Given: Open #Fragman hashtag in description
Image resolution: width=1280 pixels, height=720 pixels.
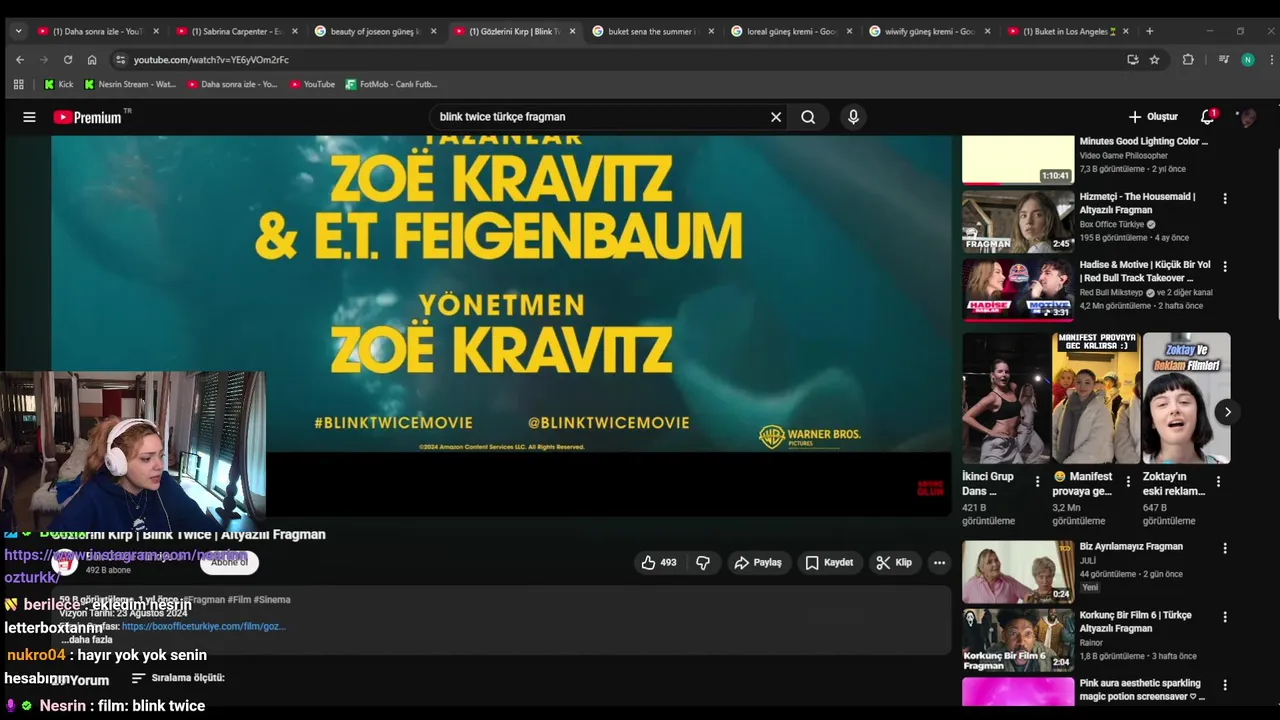Looking at the screenshot, I should pyautogui.click(x=204, y=600).
